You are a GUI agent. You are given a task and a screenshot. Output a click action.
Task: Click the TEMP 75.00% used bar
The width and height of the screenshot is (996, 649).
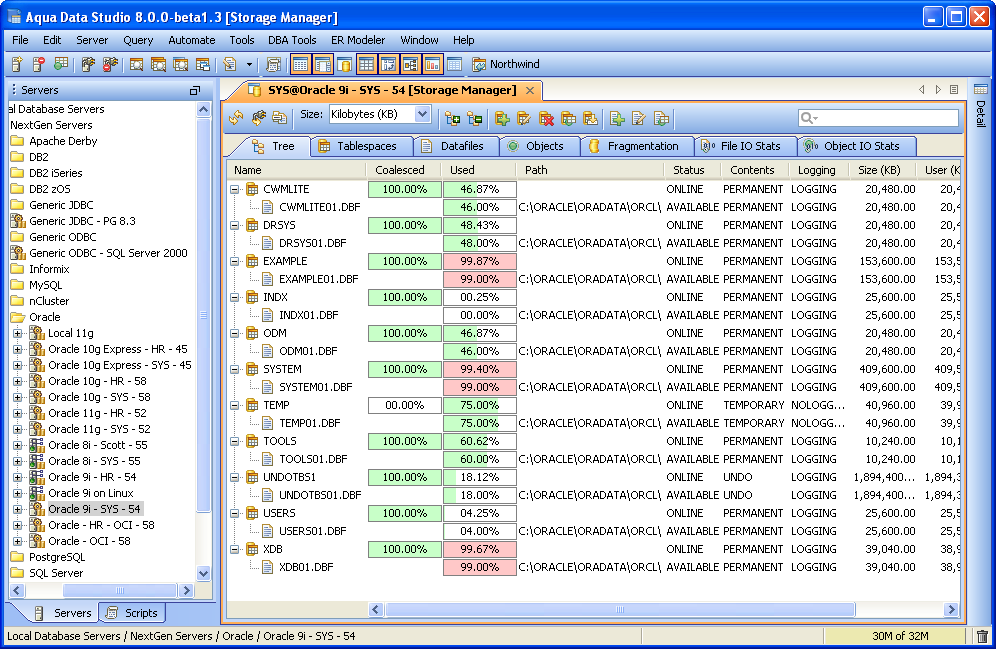(480, 405)
